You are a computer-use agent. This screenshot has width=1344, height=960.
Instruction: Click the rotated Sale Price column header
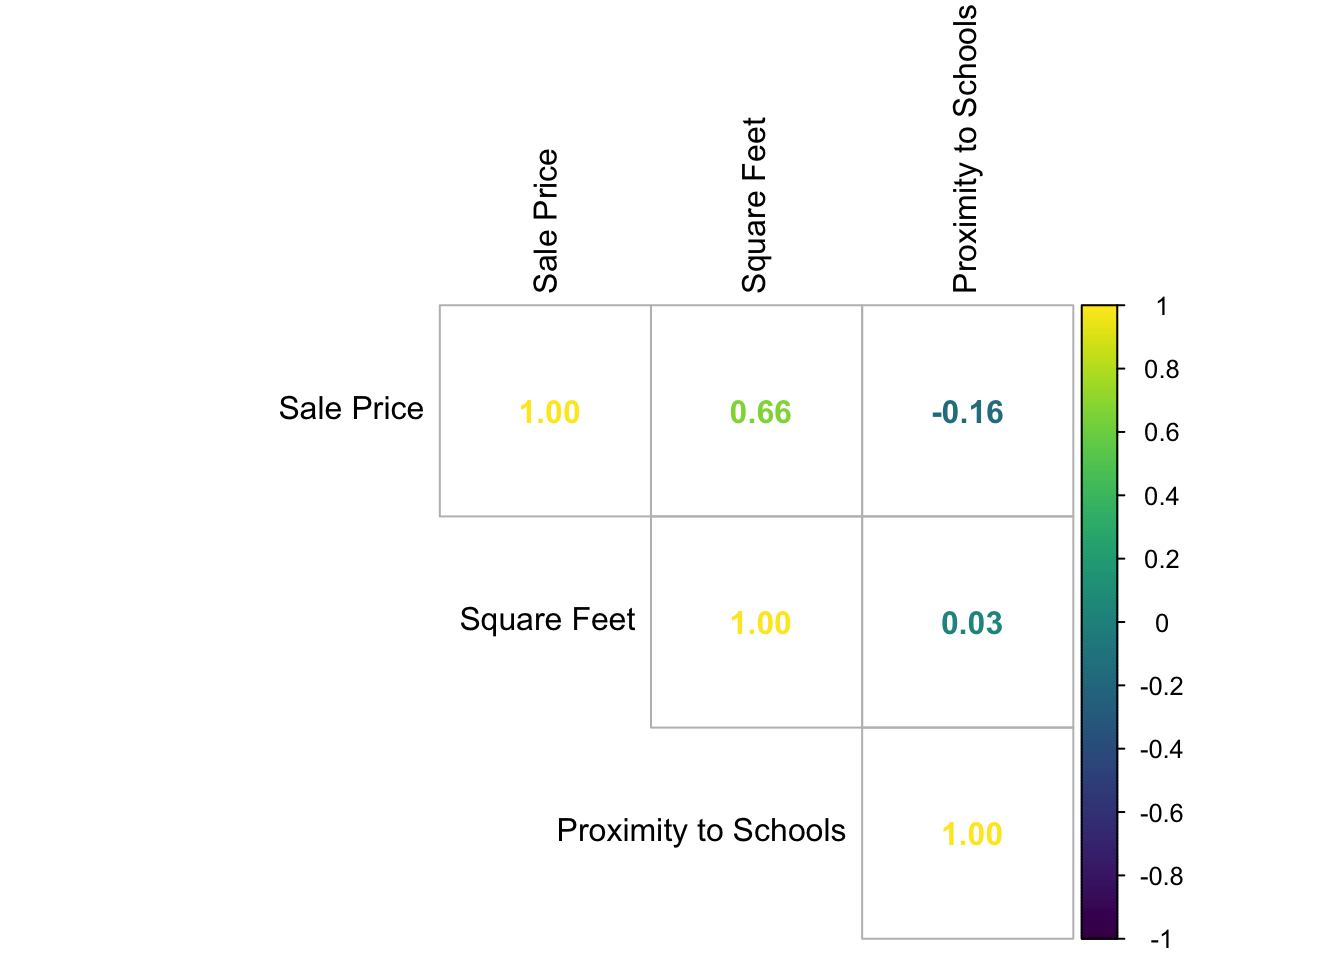pyautogui.click(x=545, y=221)
